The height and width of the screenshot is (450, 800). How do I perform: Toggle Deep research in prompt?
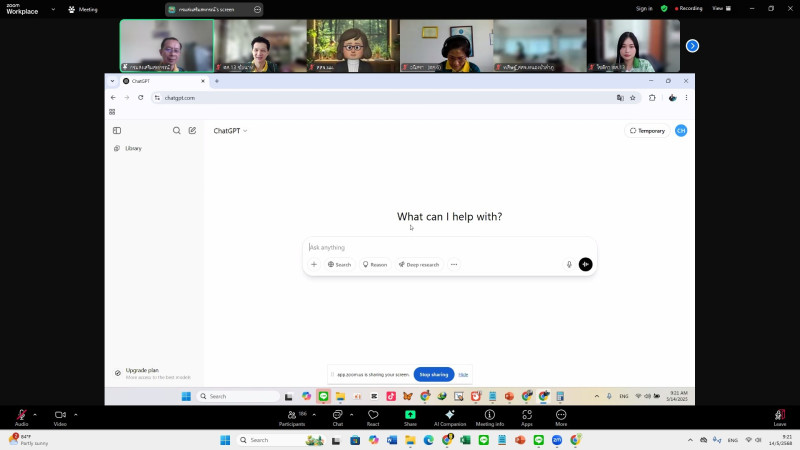tap(419, 264)
